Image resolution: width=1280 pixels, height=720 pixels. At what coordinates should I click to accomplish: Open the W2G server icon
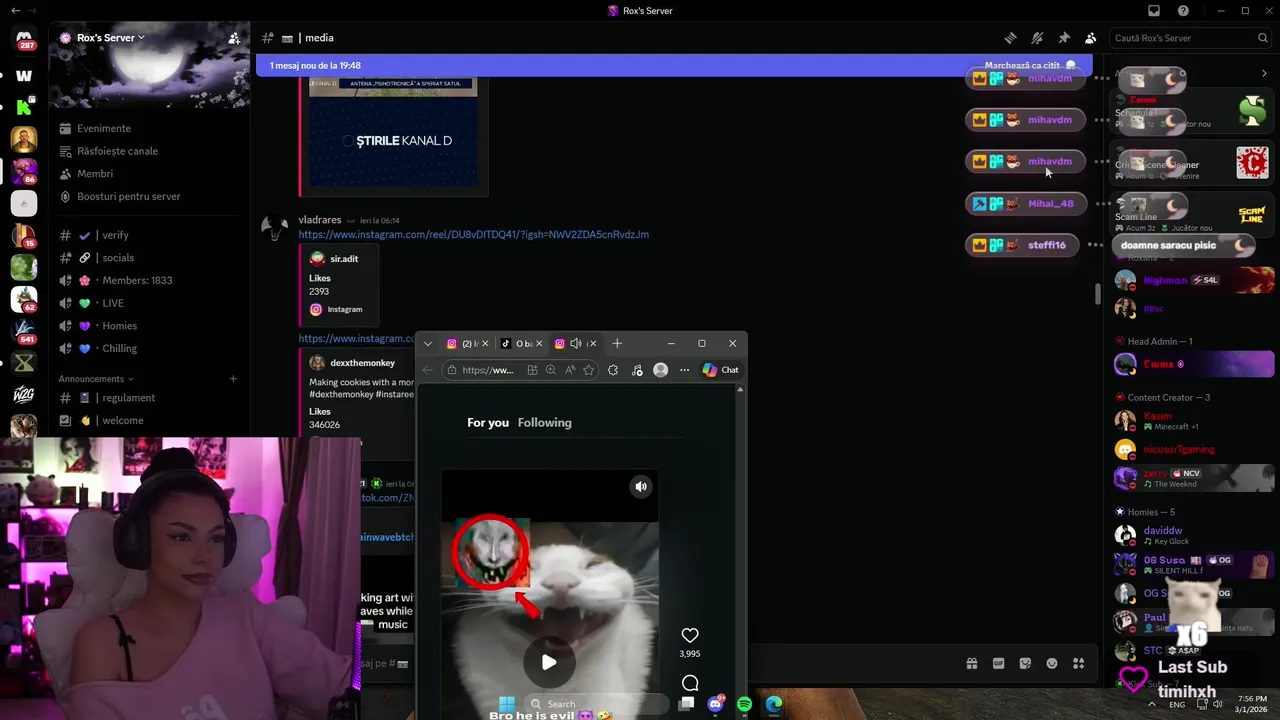[x=24, y=395]
